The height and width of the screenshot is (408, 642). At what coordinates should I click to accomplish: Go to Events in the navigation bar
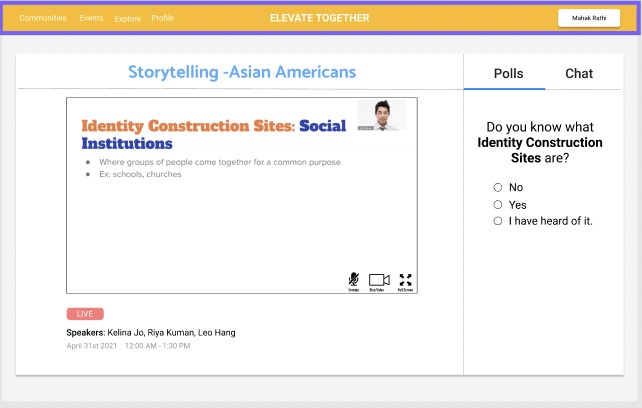[91, 18]
